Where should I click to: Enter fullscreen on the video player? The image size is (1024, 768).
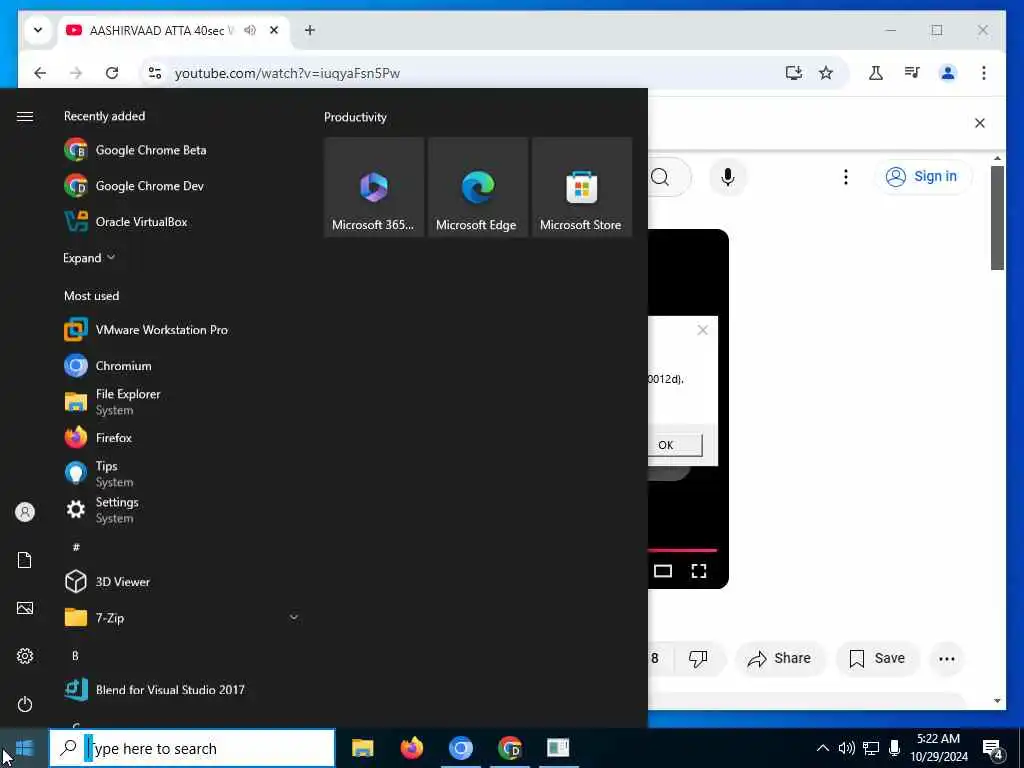(x=699, y=571)
